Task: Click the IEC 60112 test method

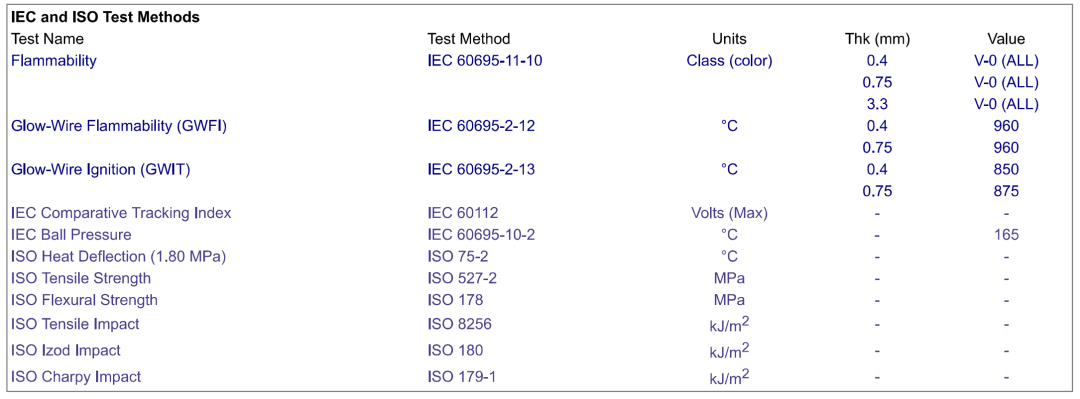Action: (x=461, y=213)
